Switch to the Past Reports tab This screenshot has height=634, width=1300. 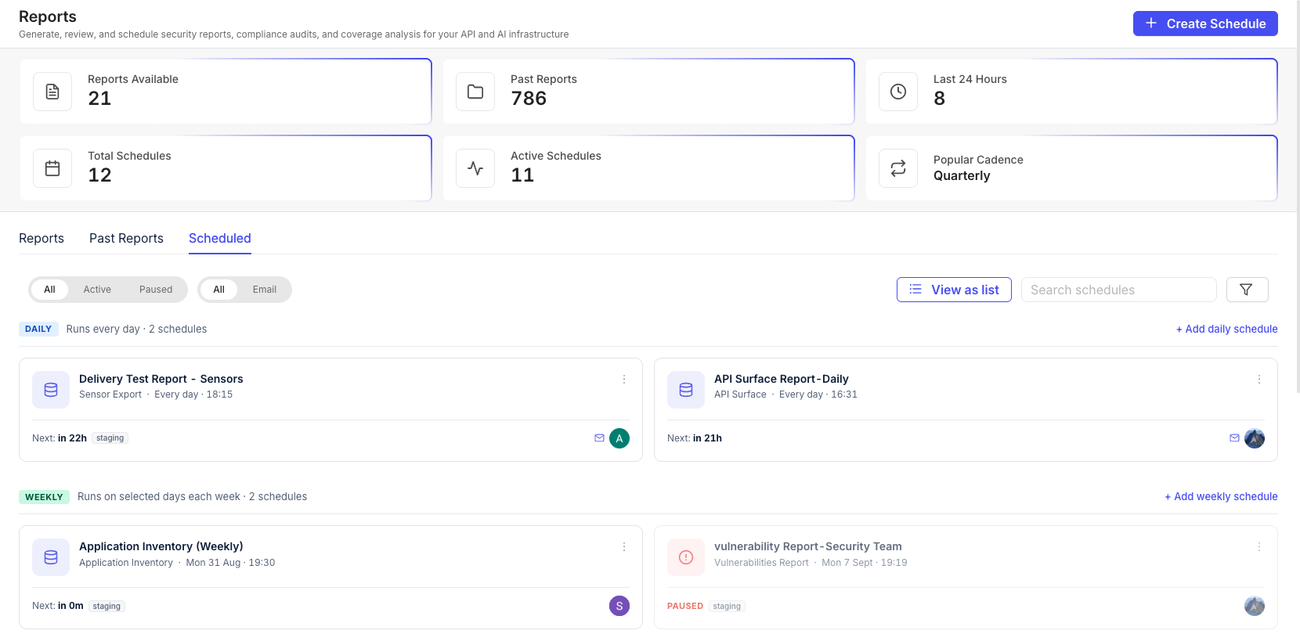click(x=126, y=238)
